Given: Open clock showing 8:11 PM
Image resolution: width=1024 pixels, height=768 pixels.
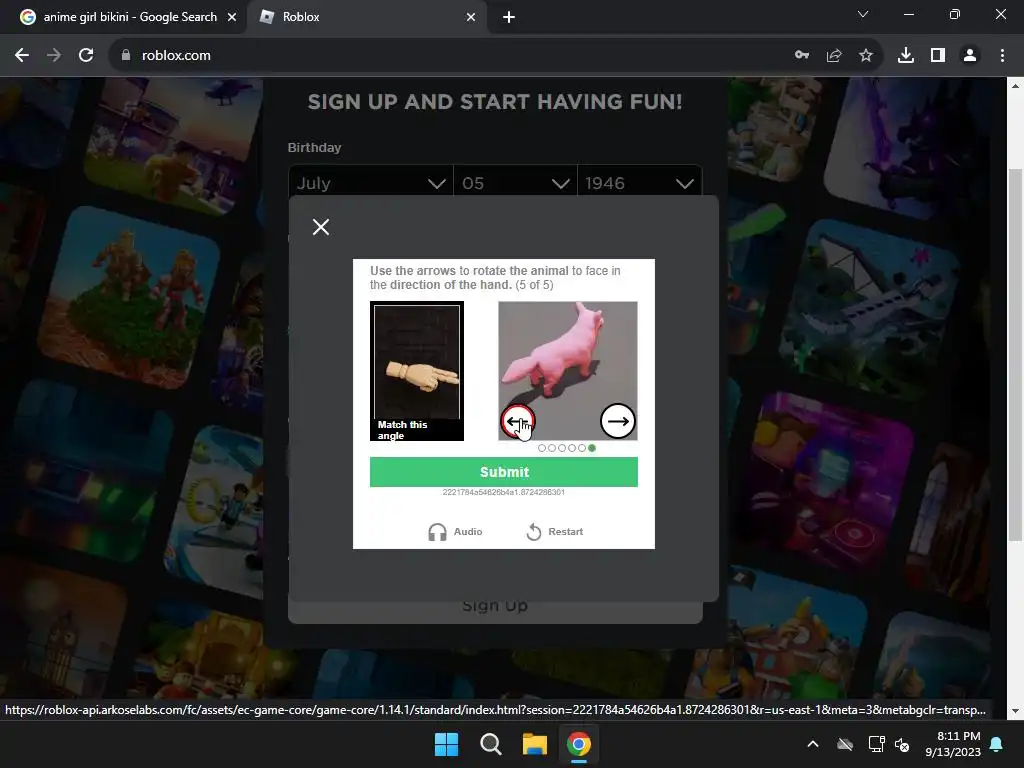Looking at the screenshot, I should coord(953,744).
